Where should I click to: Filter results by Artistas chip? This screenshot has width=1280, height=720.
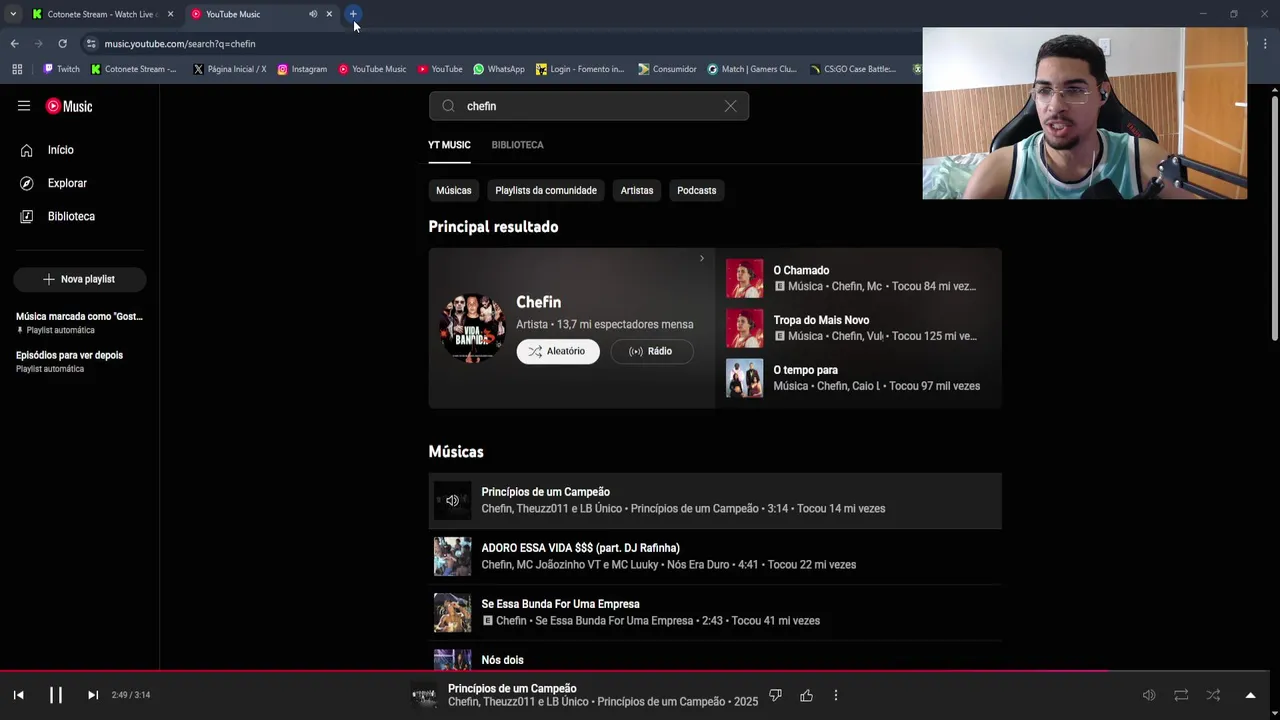tap(637, 190)
